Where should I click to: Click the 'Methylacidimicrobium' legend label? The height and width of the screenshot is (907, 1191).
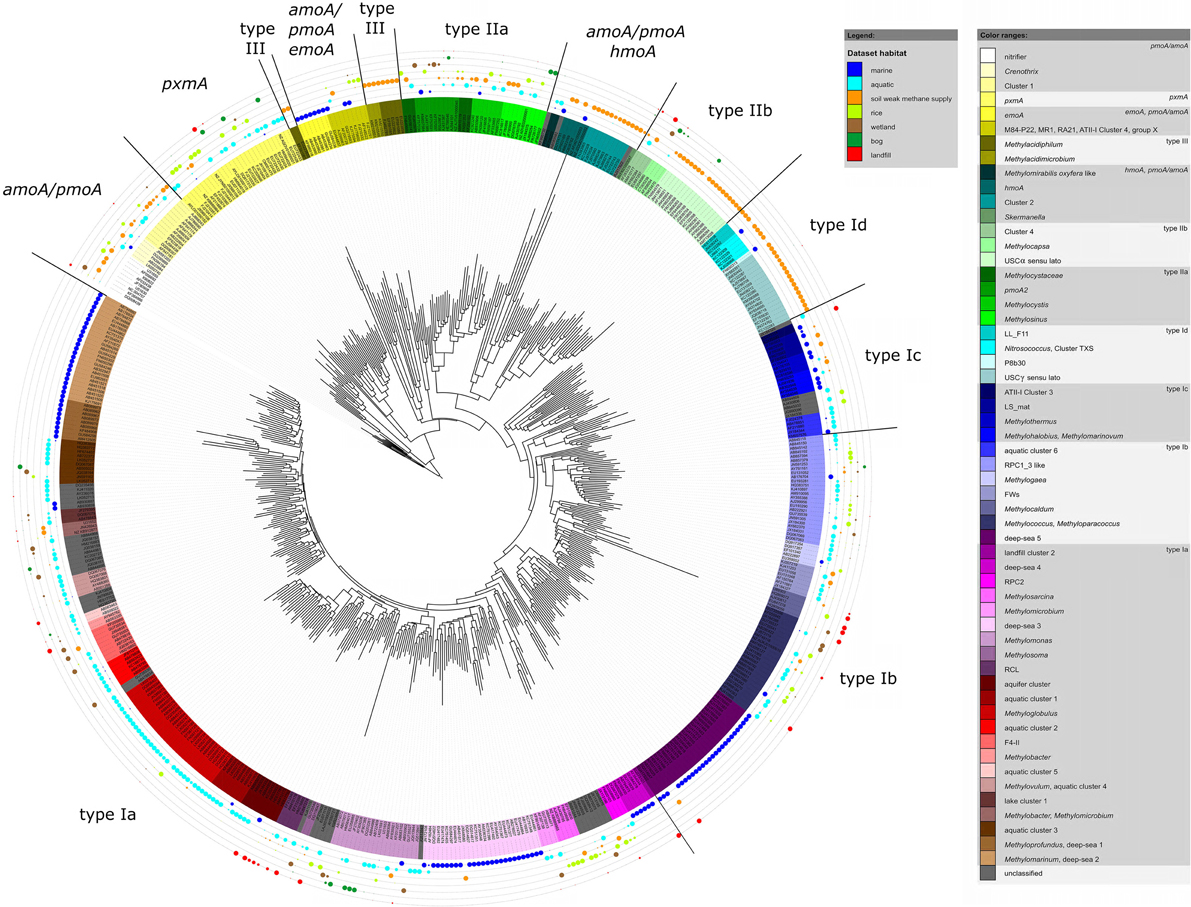pyautogui.click(x=1039, y=159)
